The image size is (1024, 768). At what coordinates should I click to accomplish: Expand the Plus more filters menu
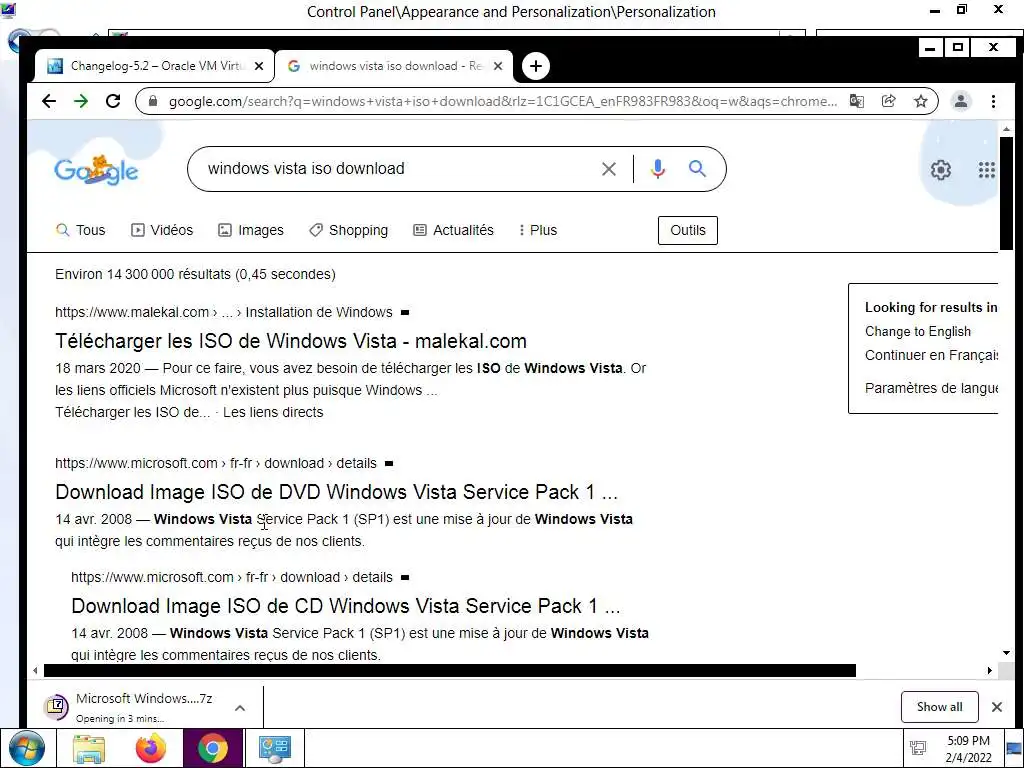(x=538, y=230)
